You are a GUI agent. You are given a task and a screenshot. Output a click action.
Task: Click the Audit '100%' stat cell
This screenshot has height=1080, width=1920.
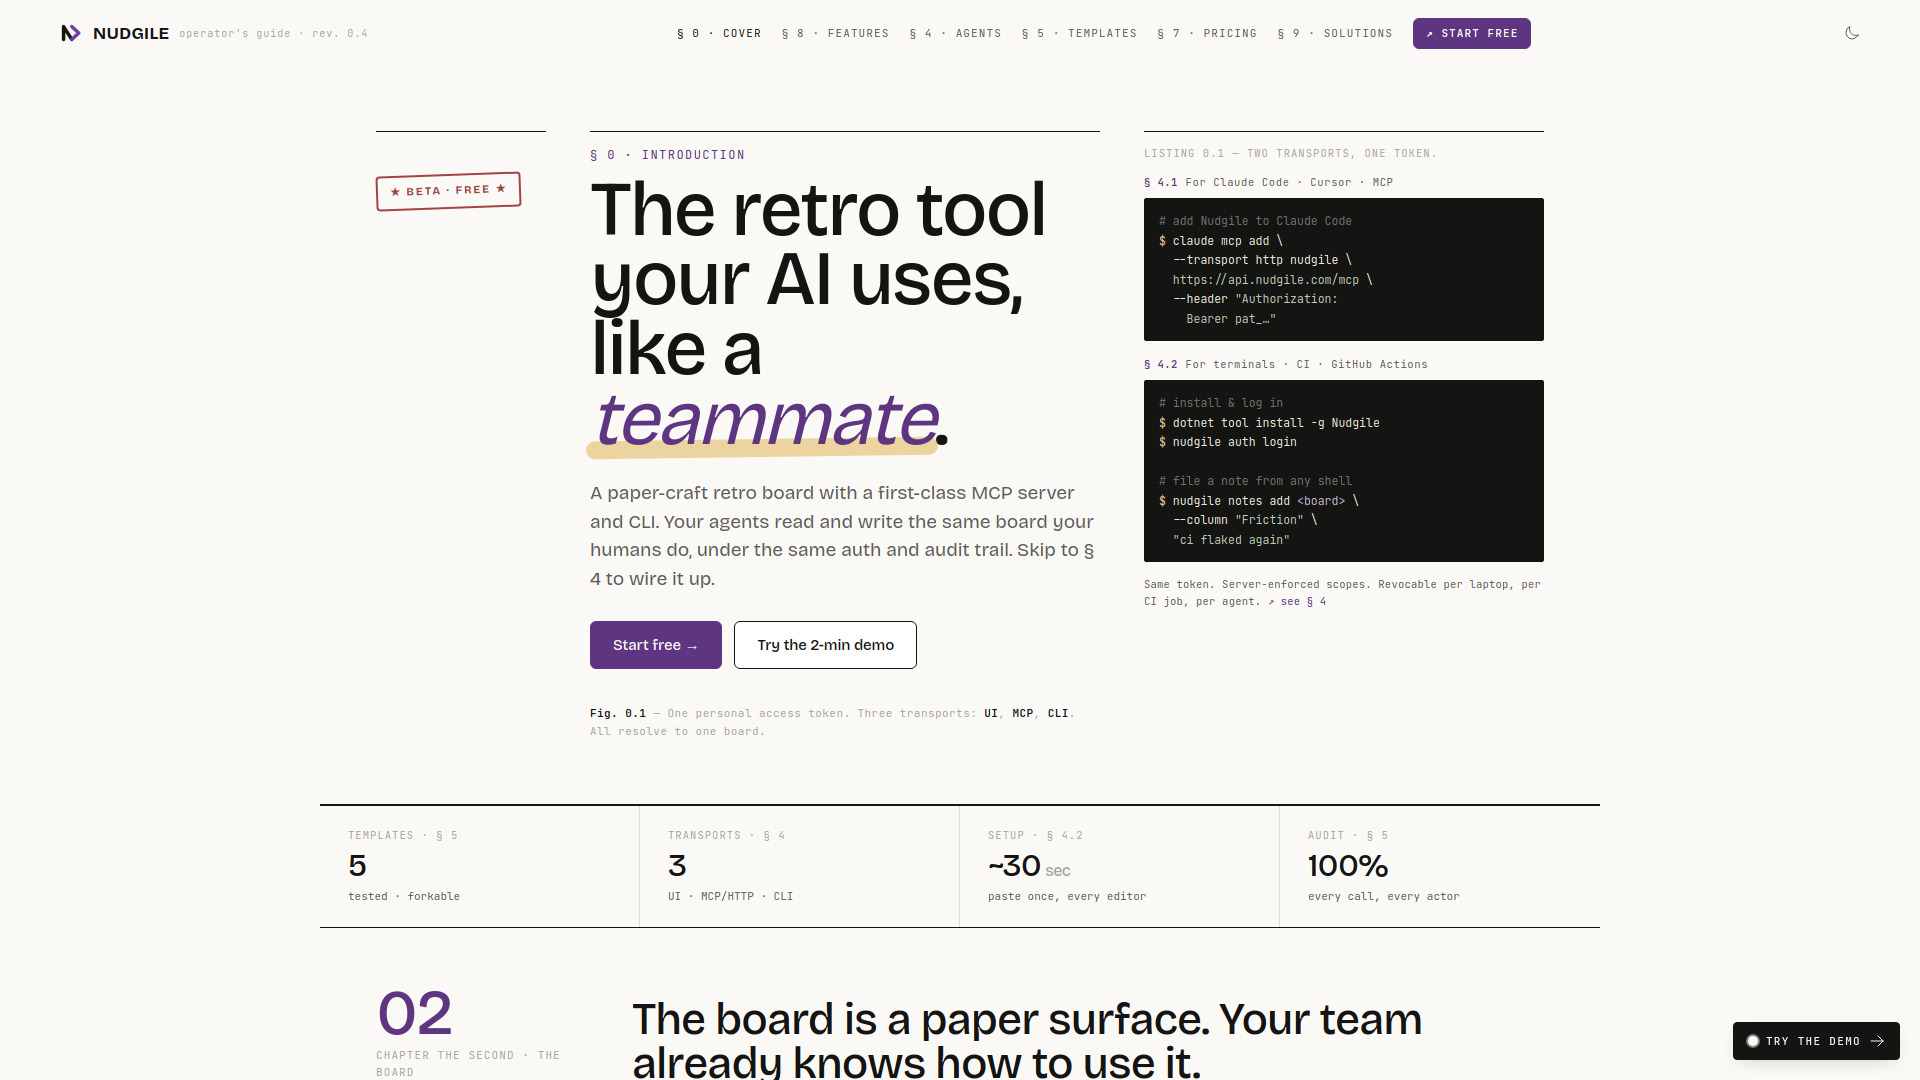[x=1439, y=866]
